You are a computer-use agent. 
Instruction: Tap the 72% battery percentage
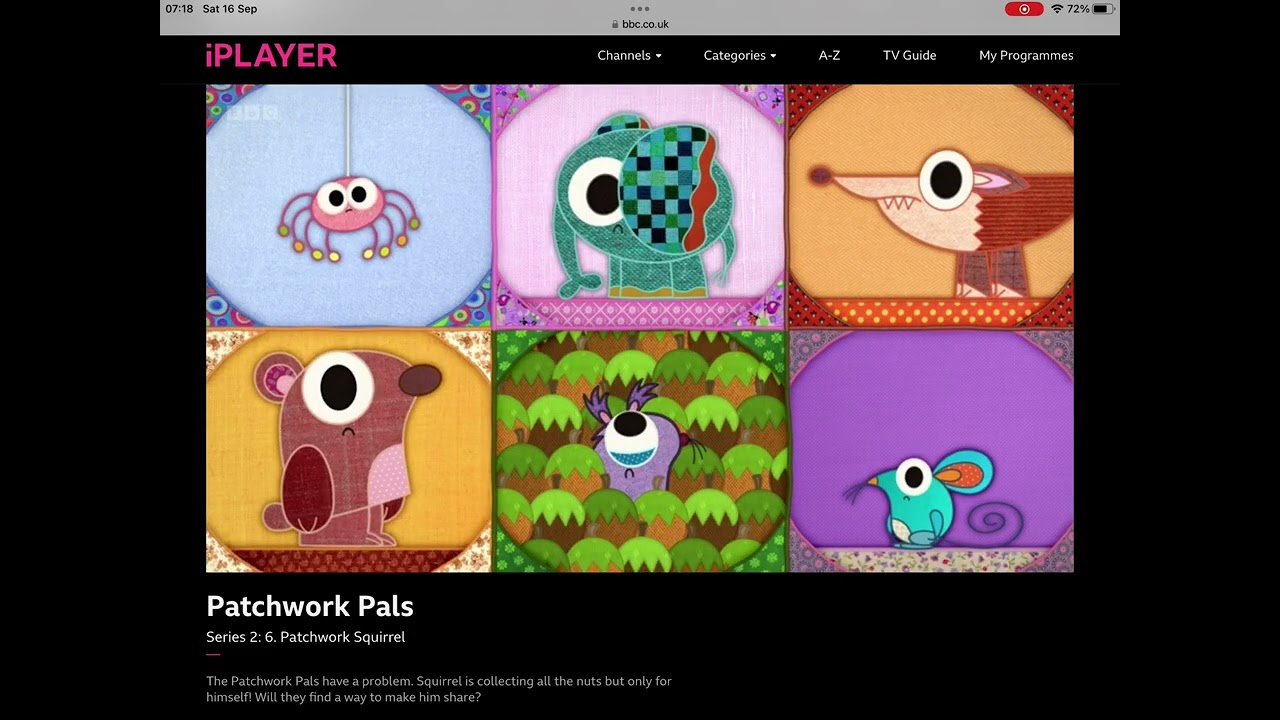(x=1078, y=9)
